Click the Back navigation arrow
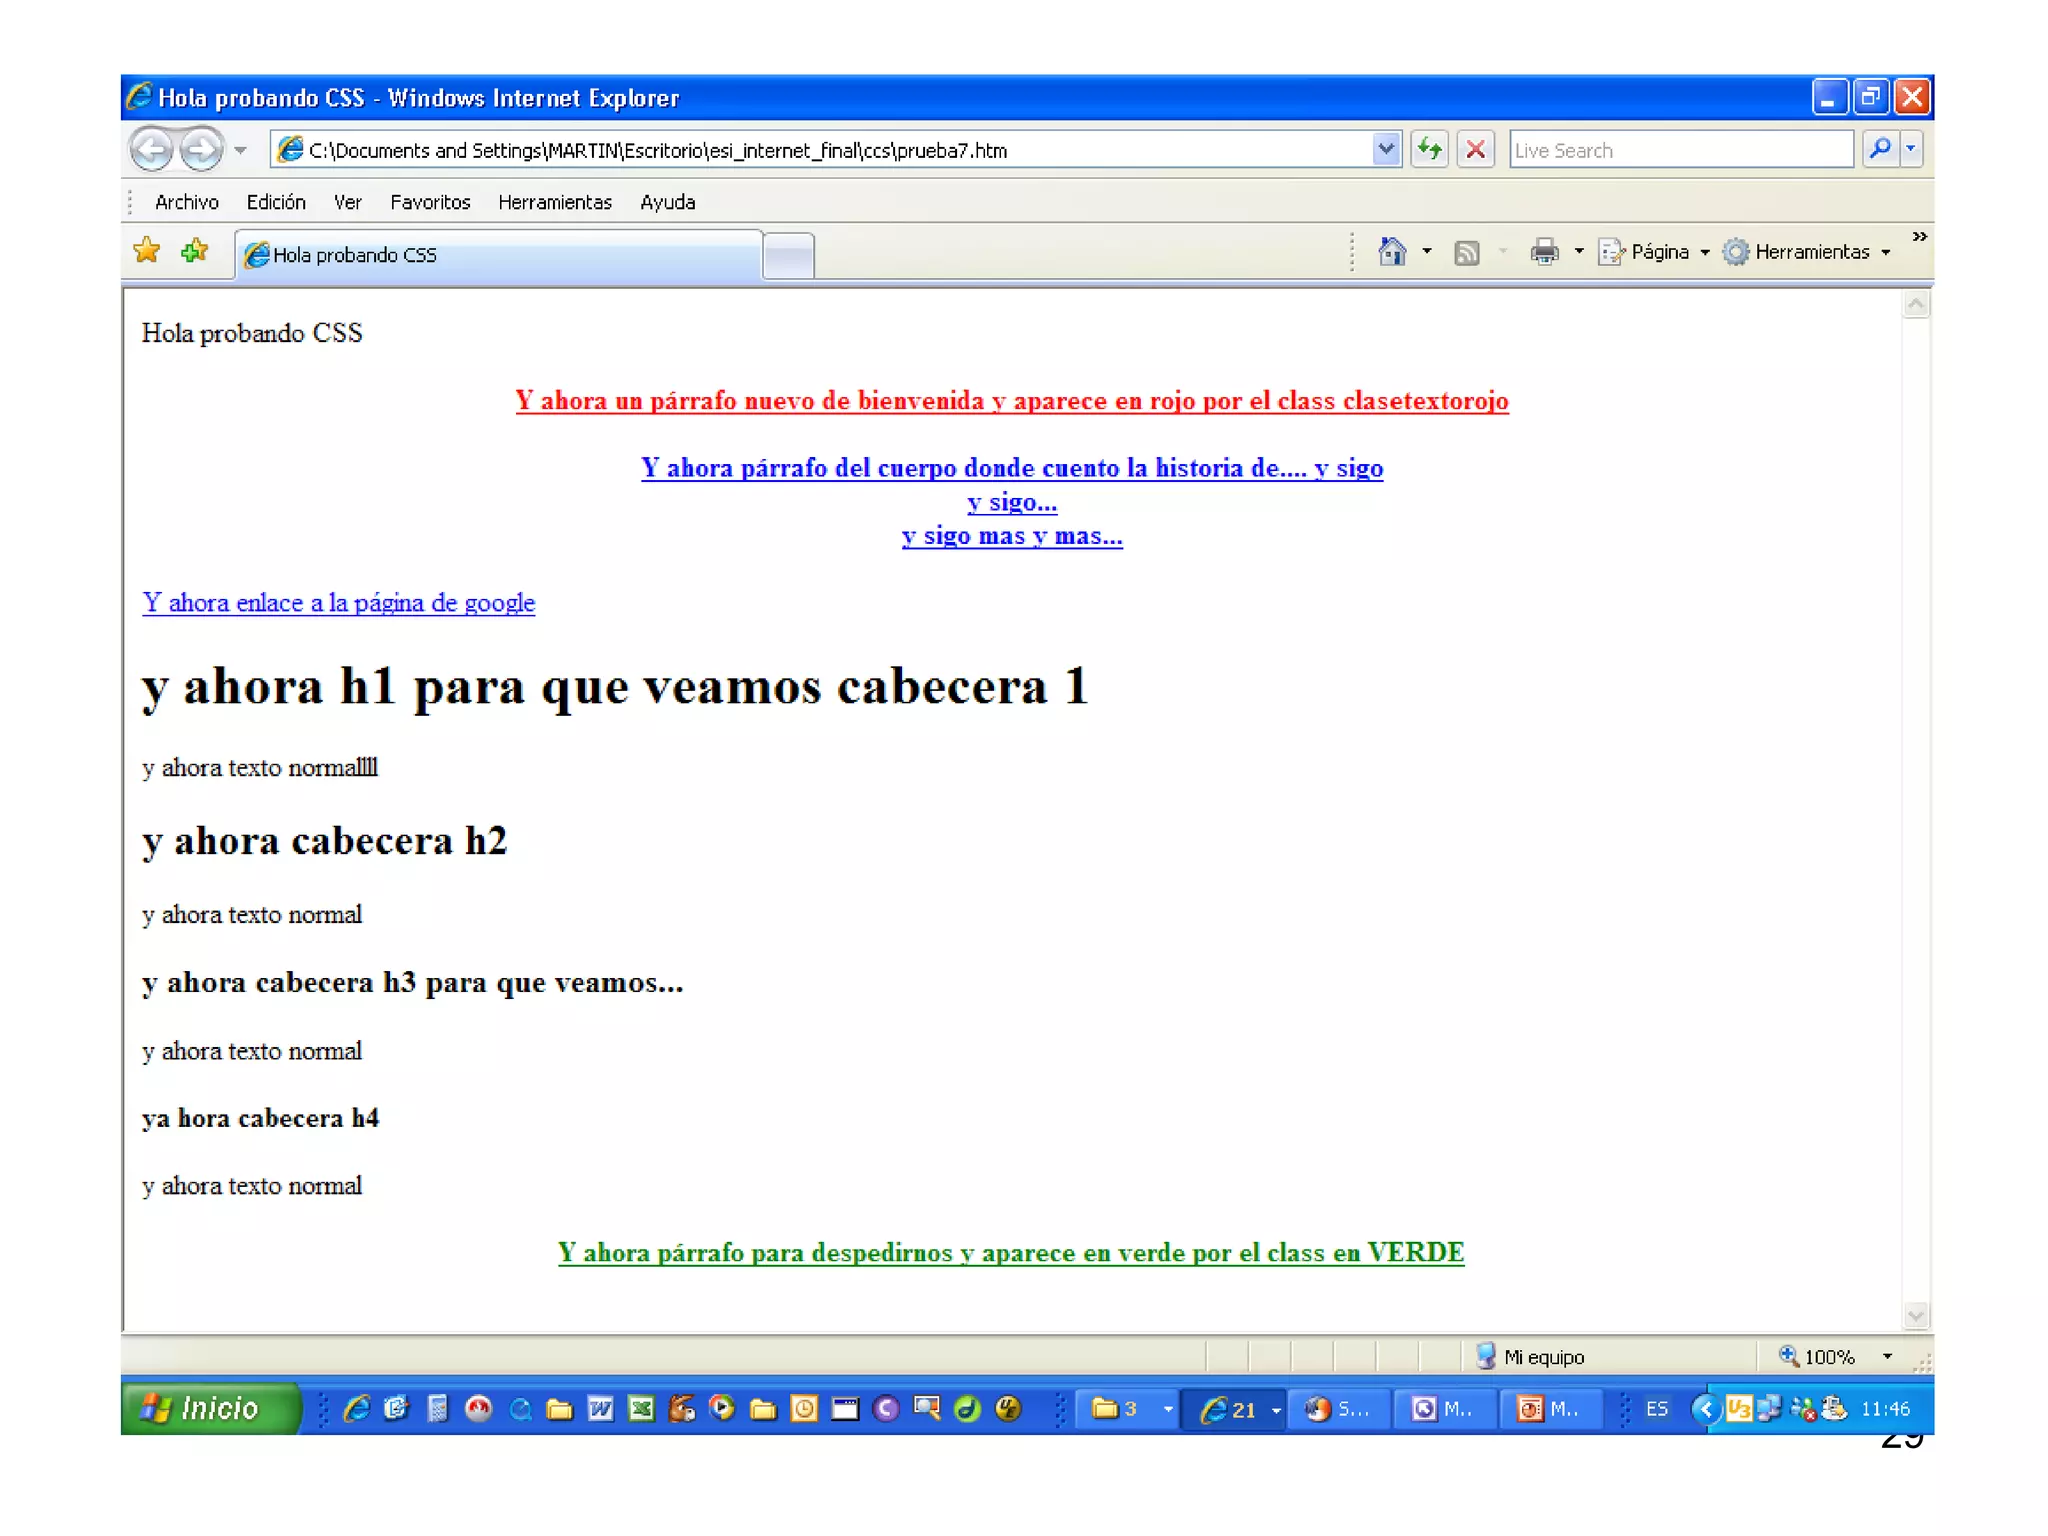The height and width of the screenshot is (1536, 2048). pos(152,150)
